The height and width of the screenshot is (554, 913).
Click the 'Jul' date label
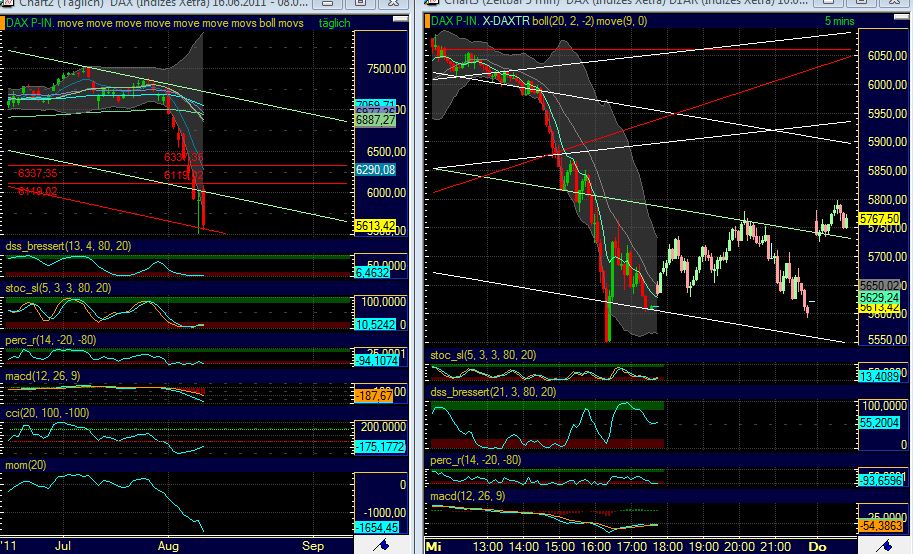[x=63, y=546]
